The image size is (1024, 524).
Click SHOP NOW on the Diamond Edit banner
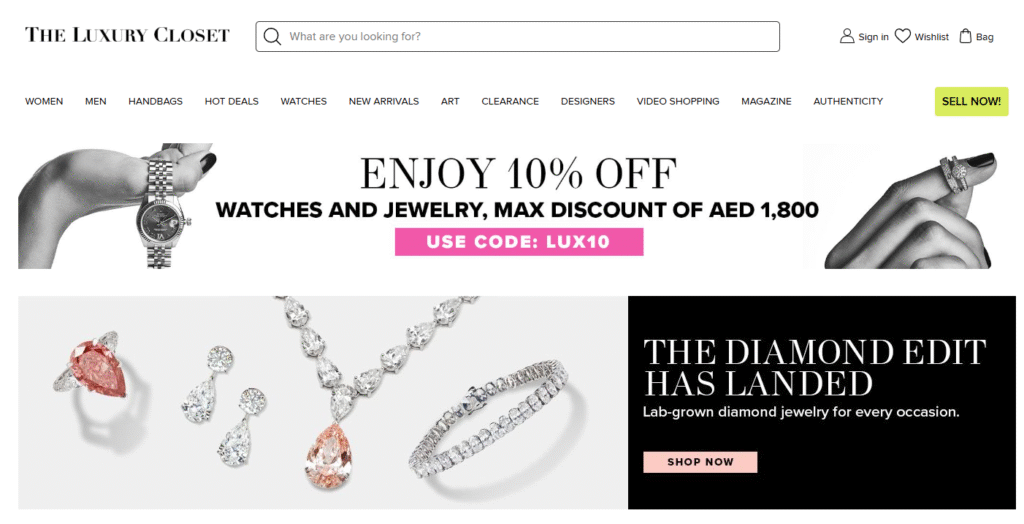coord(700,462)
